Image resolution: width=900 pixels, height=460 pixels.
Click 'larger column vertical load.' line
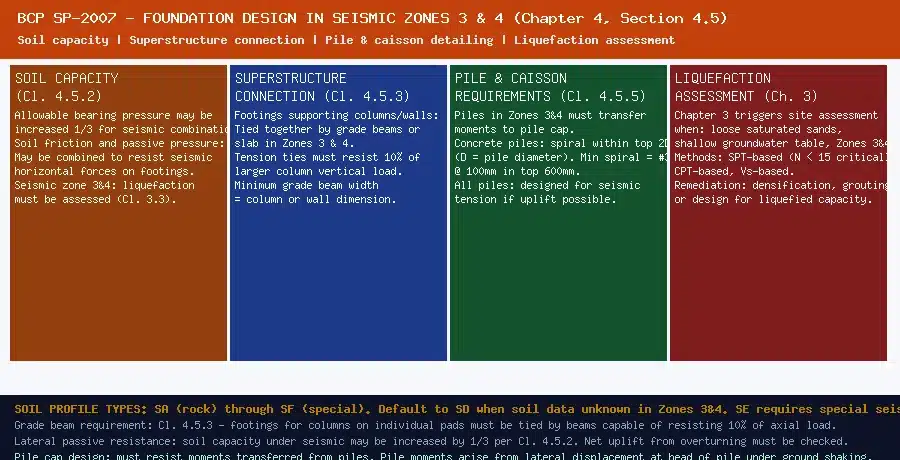tap(317, 171)
